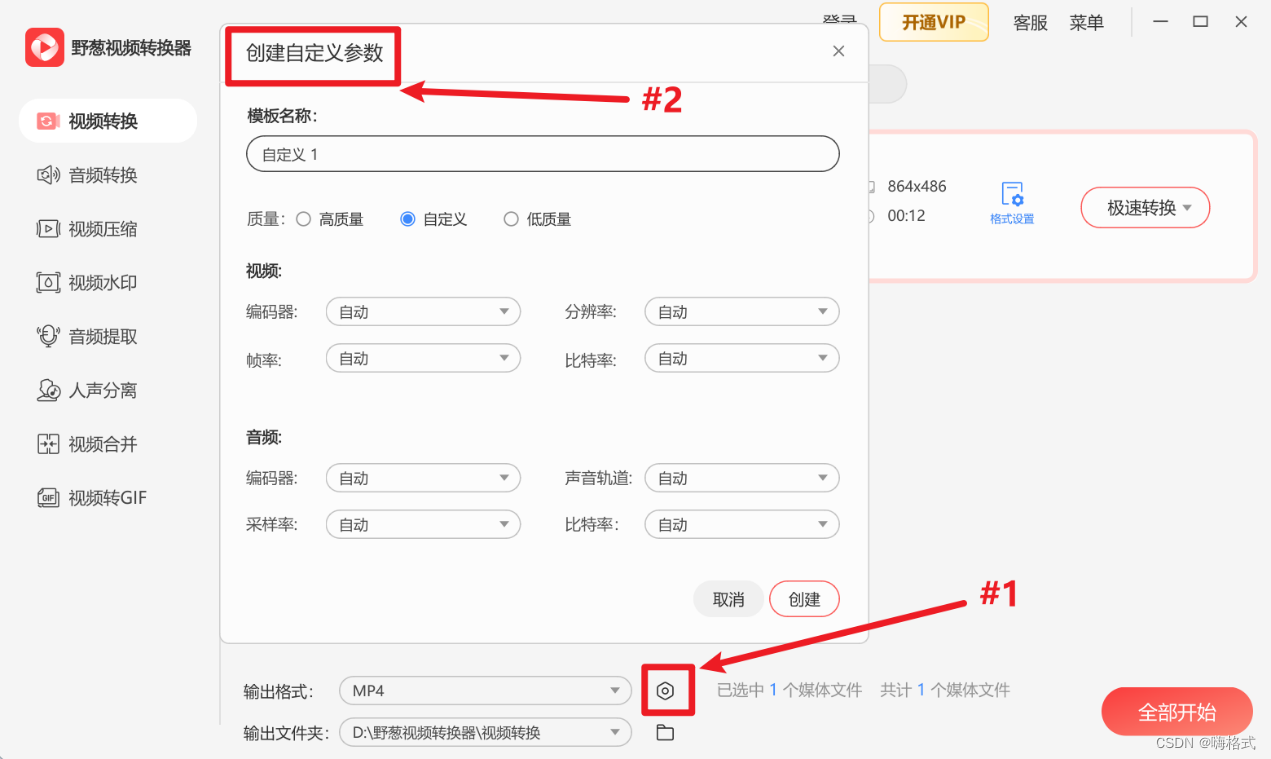Click the 创建 button

[x=804, y=599]
